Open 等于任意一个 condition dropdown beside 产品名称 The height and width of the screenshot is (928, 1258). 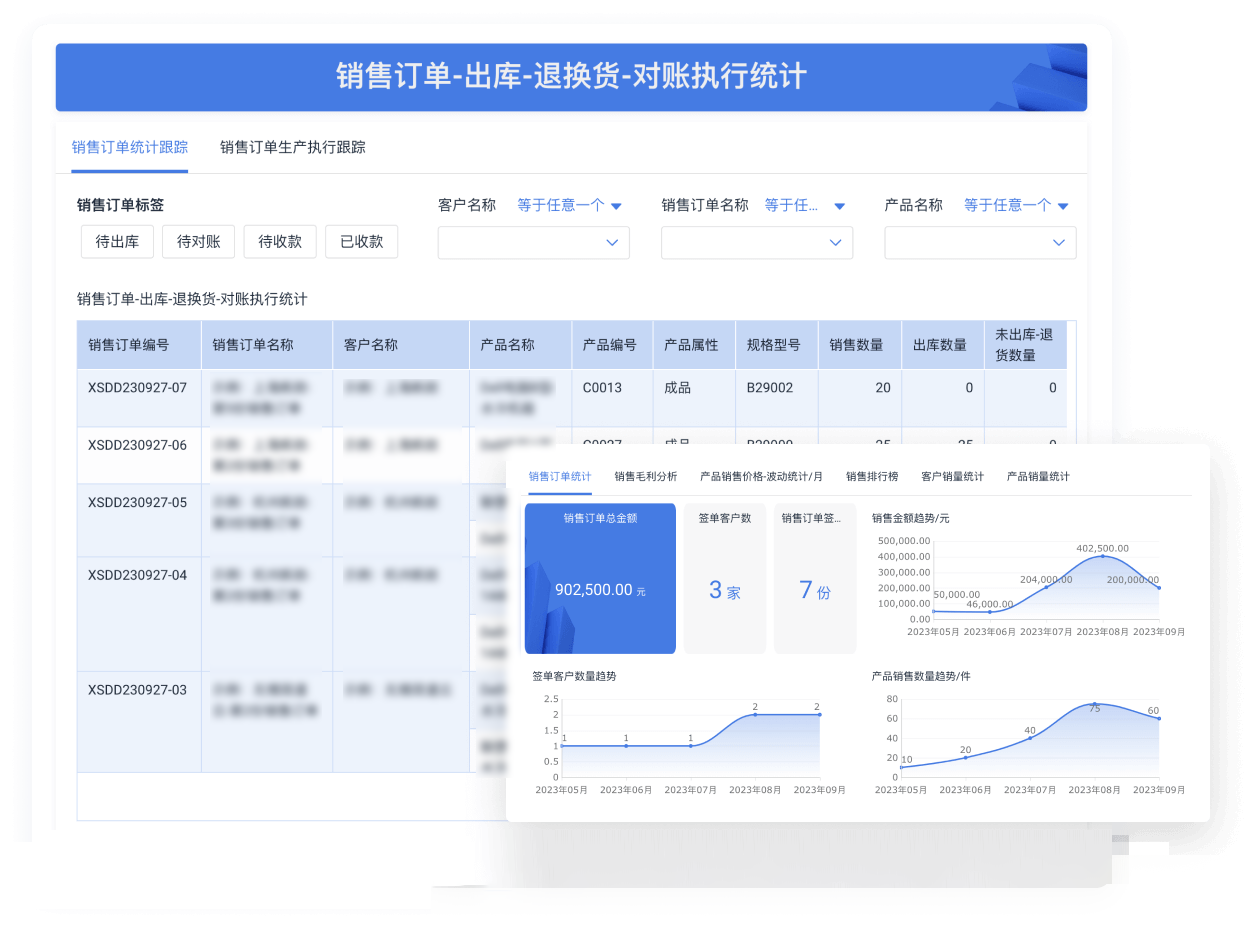tap(1016, 205)
